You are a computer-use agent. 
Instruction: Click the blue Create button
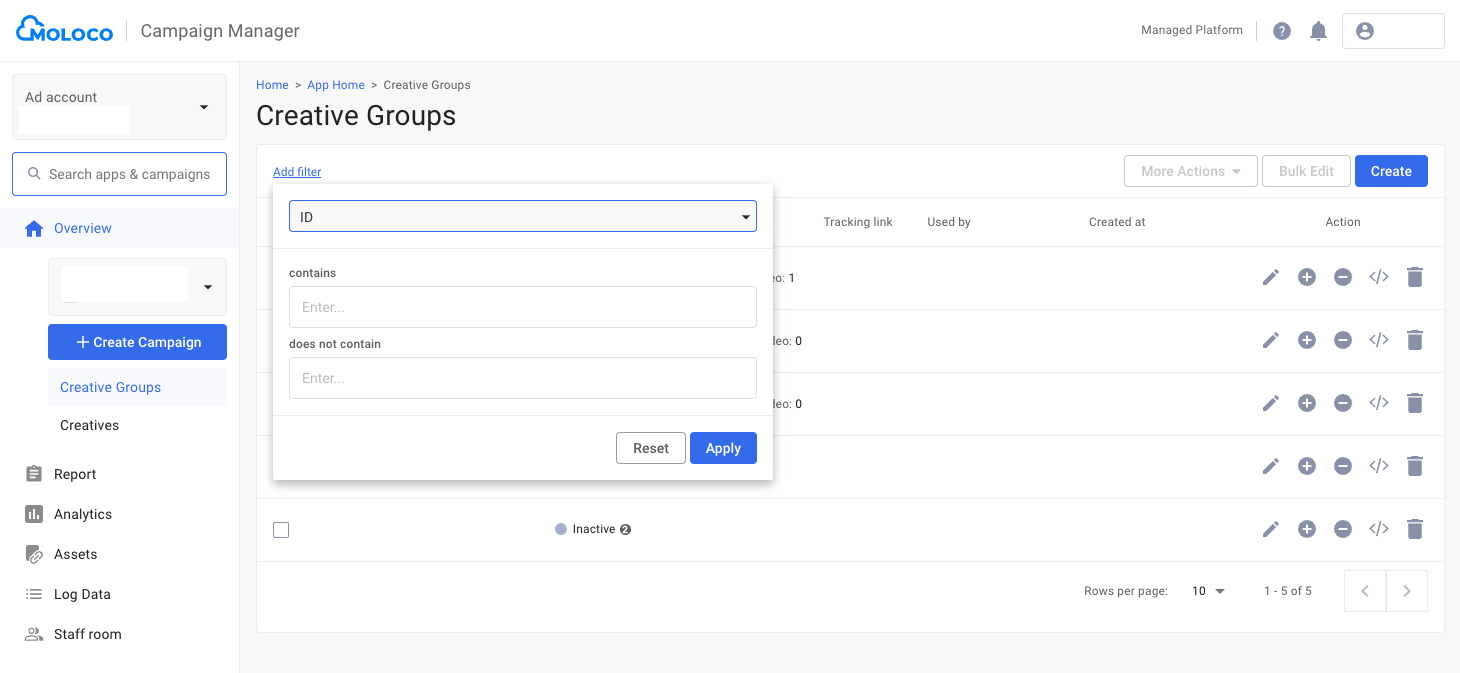click(x=1390, y=171)
